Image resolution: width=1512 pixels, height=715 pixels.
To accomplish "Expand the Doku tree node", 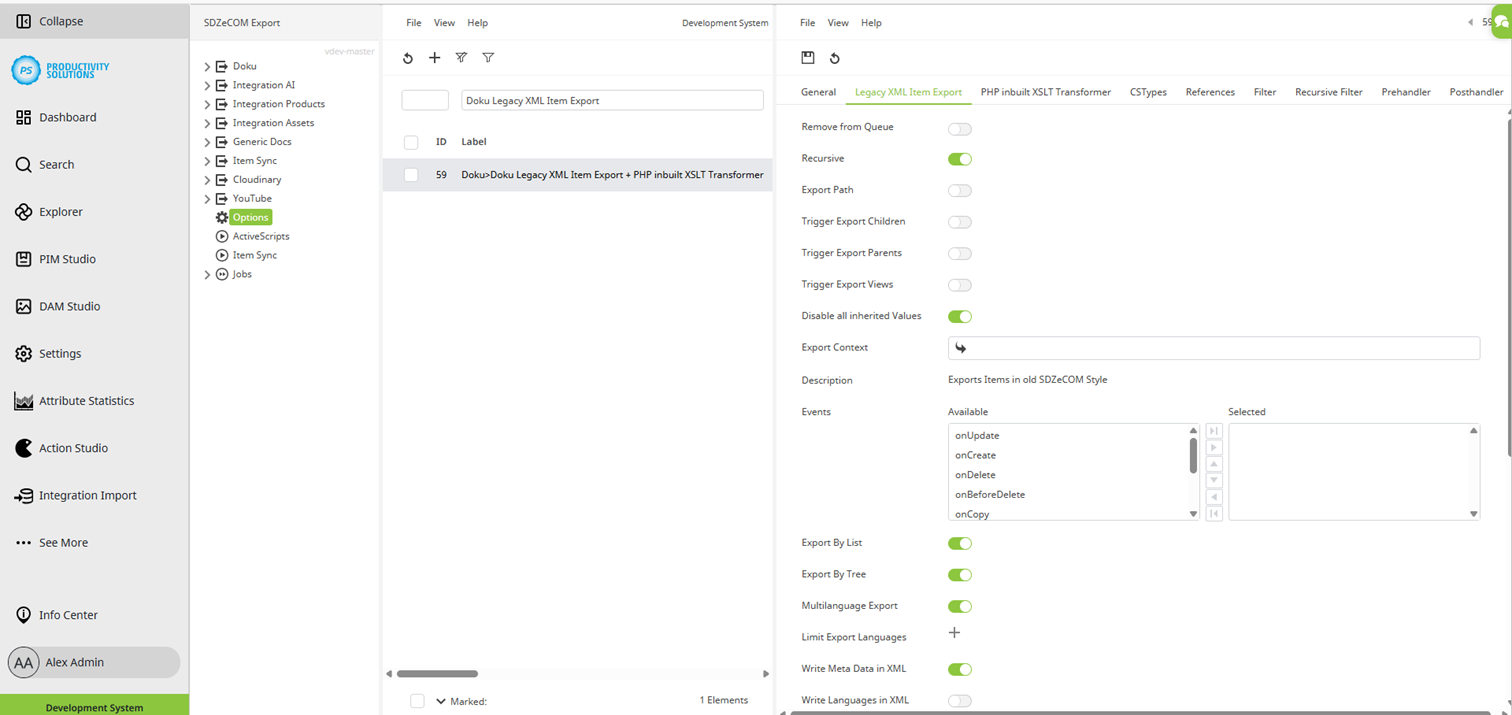I will point(208,67).
